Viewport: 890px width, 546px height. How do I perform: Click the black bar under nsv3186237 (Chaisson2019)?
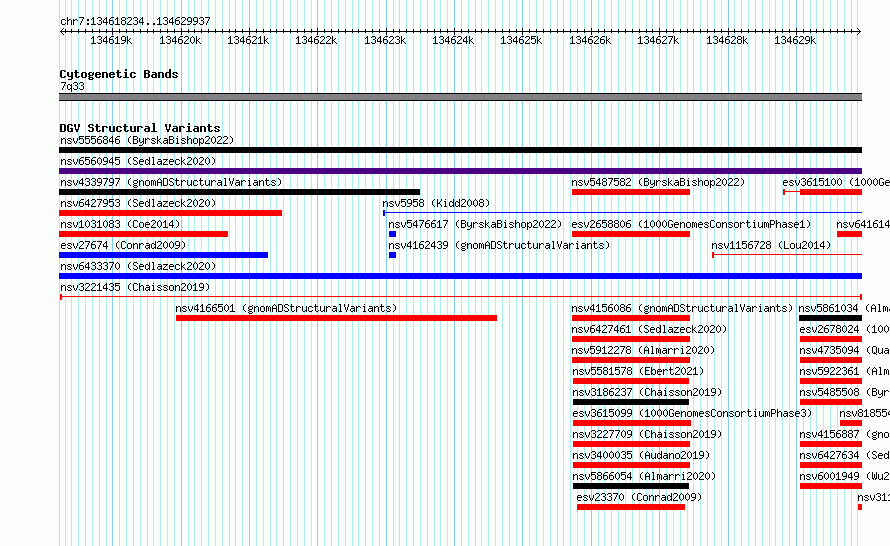631,402
